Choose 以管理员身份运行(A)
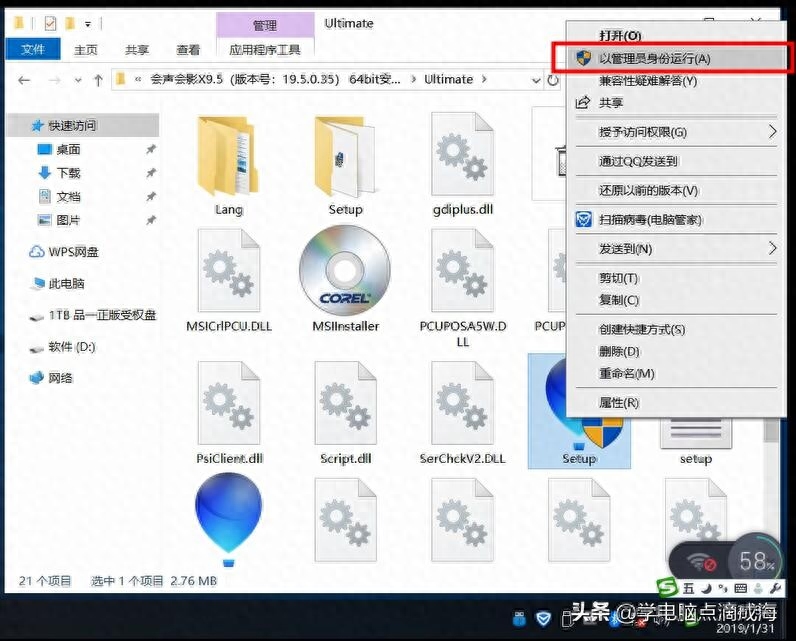The height and width of the screenshot is (641, 796). click(x=675, y=58)
